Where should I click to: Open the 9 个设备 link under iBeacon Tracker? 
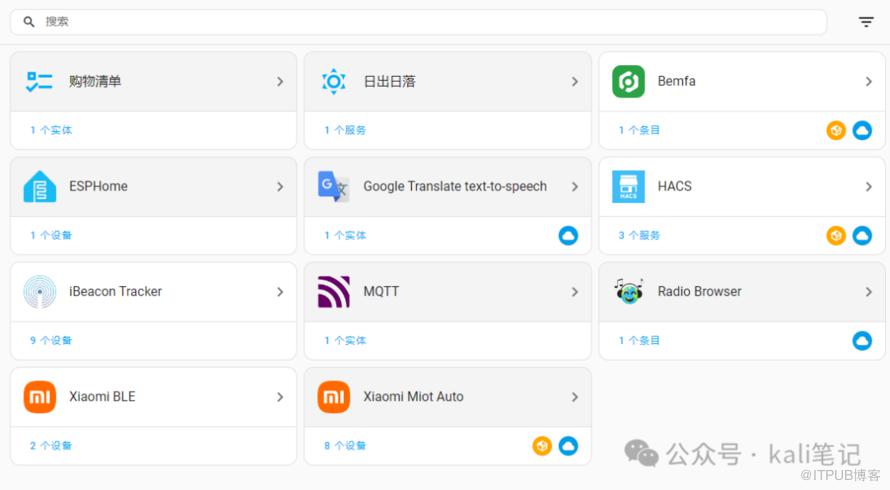51,340
